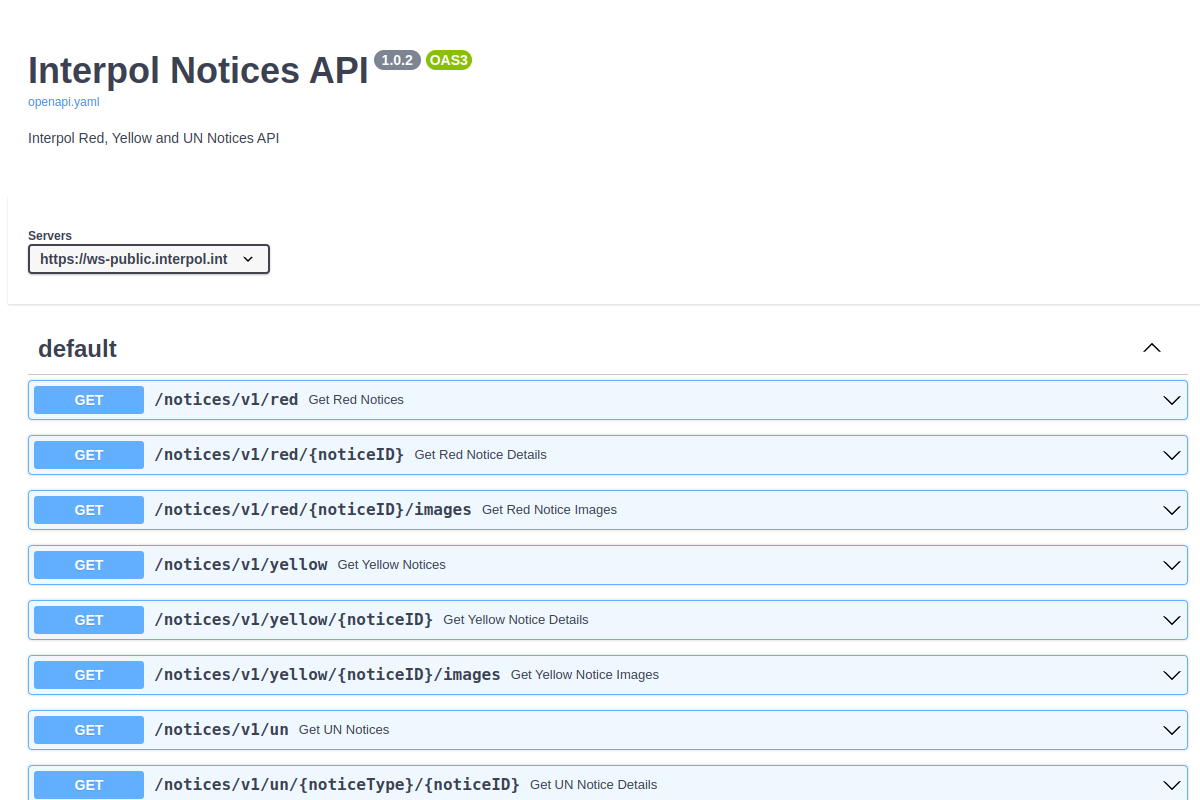Select the /notices/v1/yellow path
The height and width of the screenshot is (800, 1200).
pos(241,565)
